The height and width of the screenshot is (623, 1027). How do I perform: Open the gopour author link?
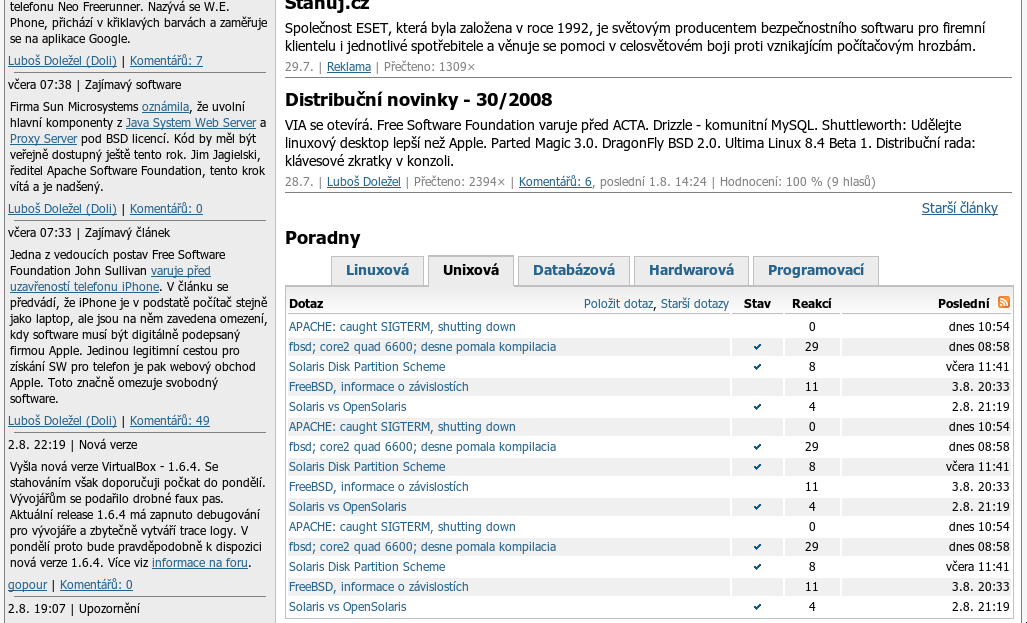(x=28, y=585)
